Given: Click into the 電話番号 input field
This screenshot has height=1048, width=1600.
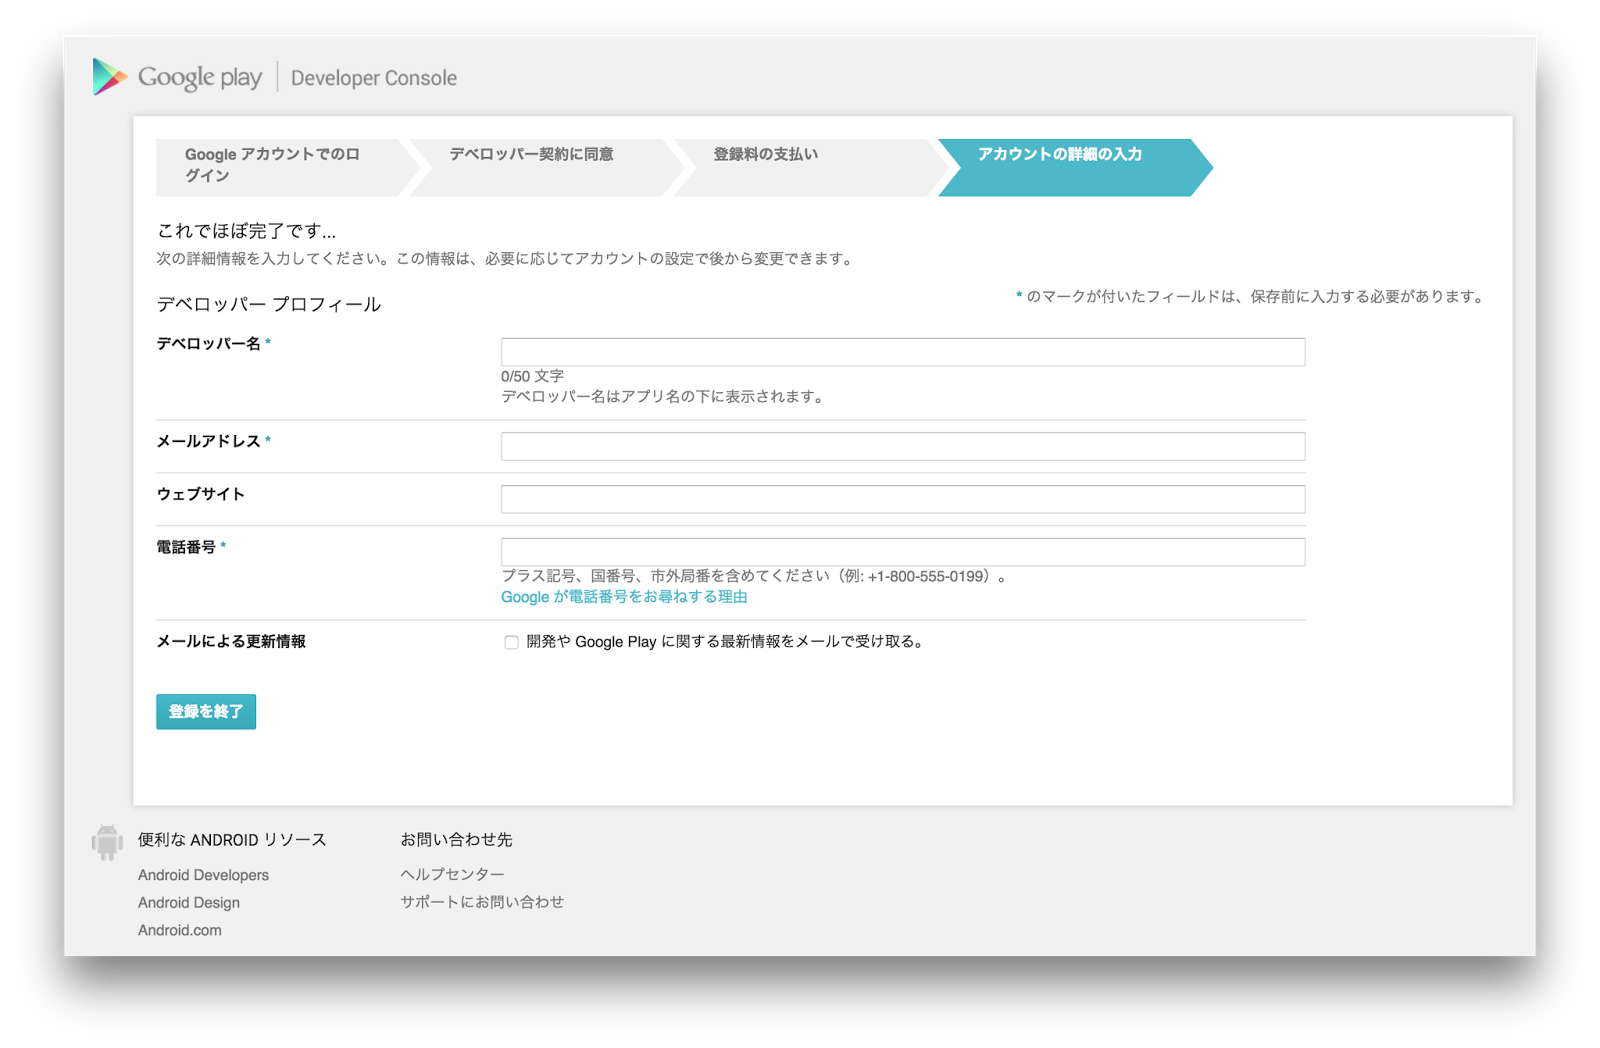Looking at the screenshot, I should pyautogui.click(x=900, y=551).
